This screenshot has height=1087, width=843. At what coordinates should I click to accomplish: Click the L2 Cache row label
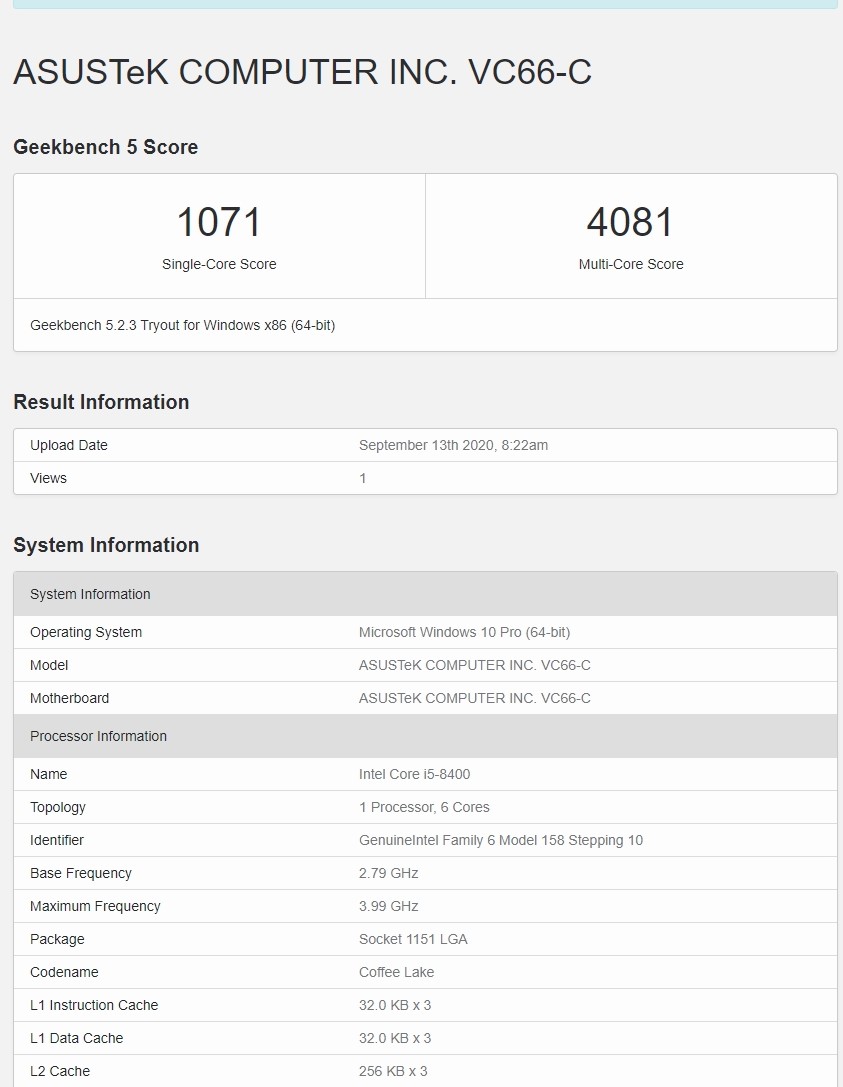[60, 1071]
